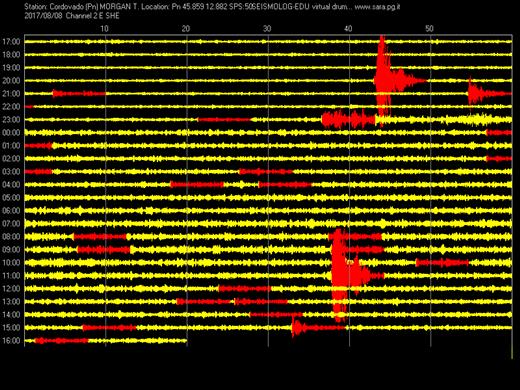520x390 pixels.
Task: Click the 40 minute axis label
Action: [348, 29]
